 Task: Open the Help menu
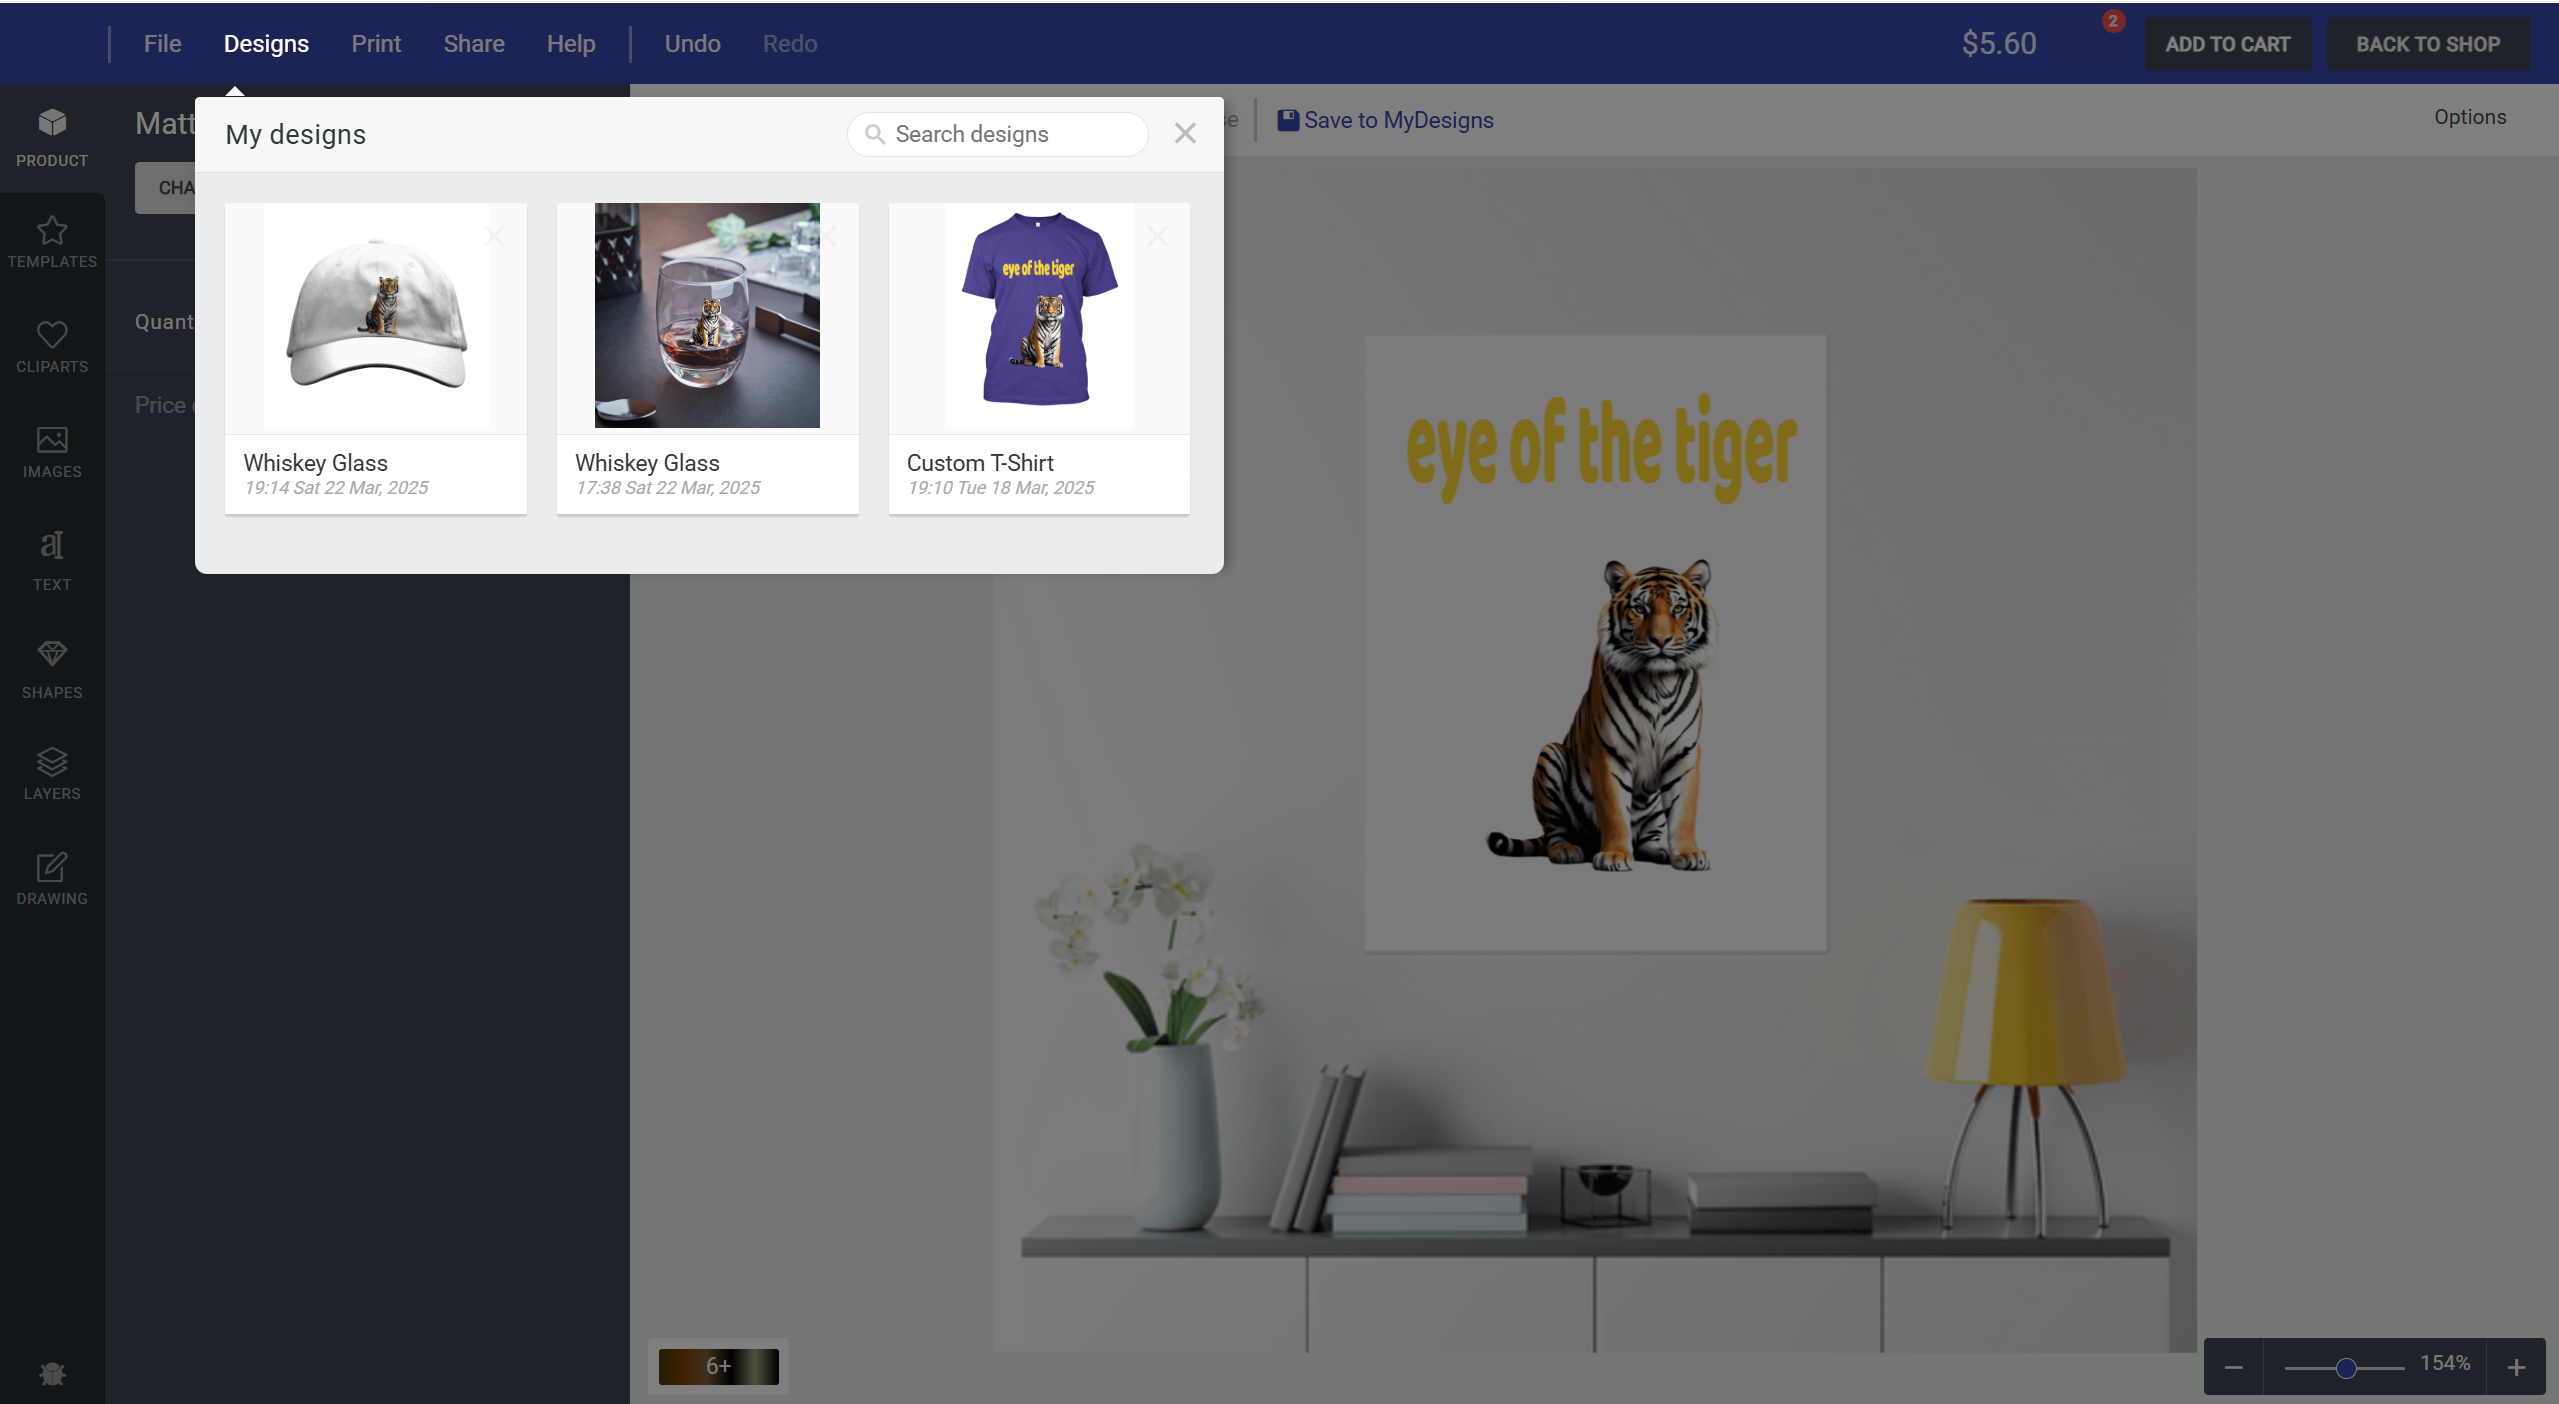click(x=570, y=44)
